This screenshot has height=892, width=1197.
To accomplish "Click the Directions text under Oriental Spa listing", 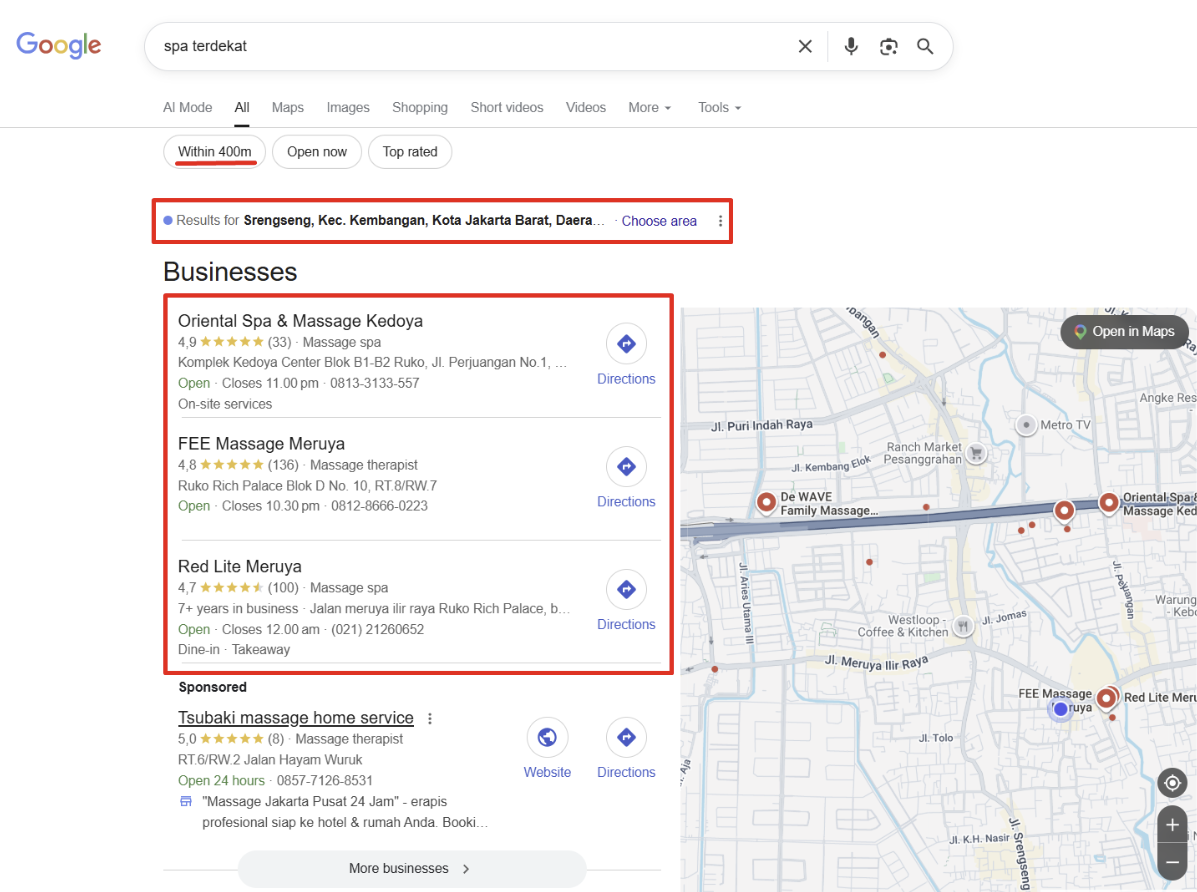I will tap(626, 379).
